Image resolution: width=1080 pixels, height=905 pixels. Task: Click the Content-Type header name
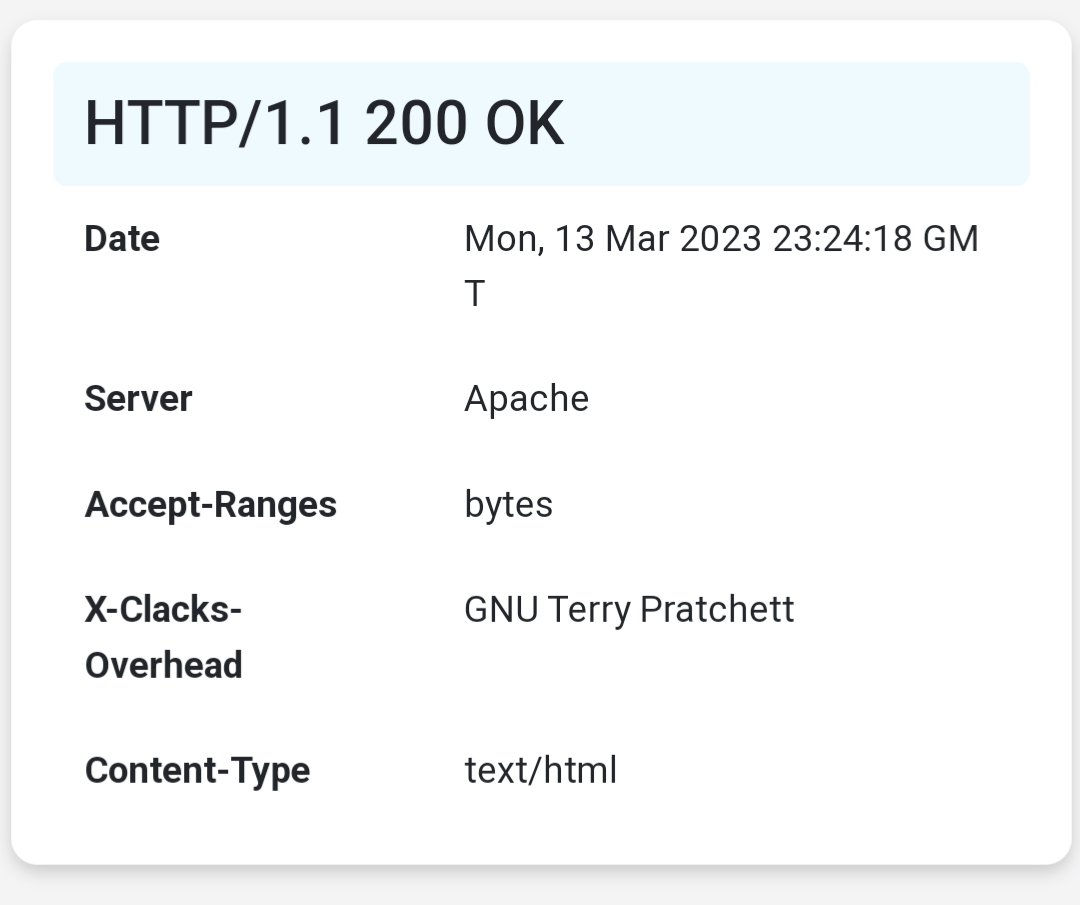point(198,771)
